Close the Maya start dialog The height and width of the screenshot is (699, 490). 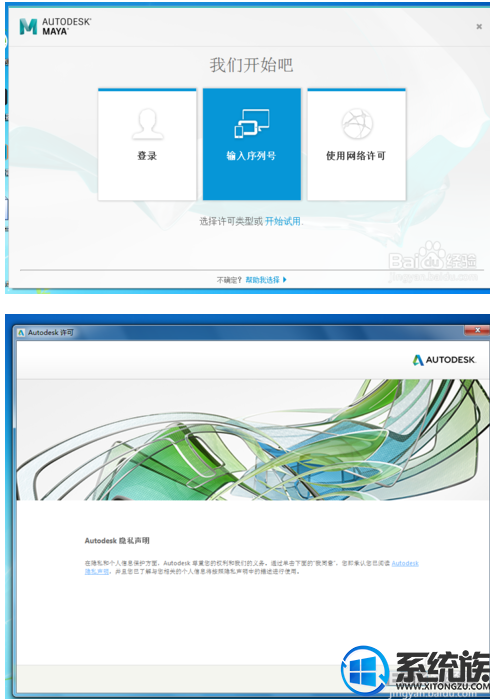click(479, 27)
